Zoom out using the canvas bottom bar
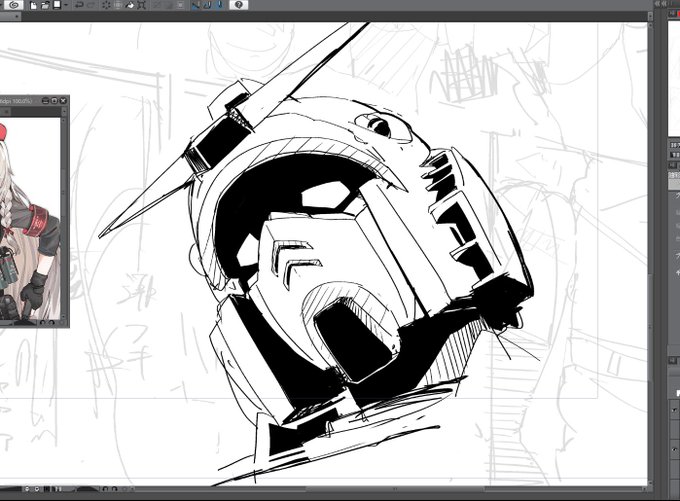 click(27, 489)
